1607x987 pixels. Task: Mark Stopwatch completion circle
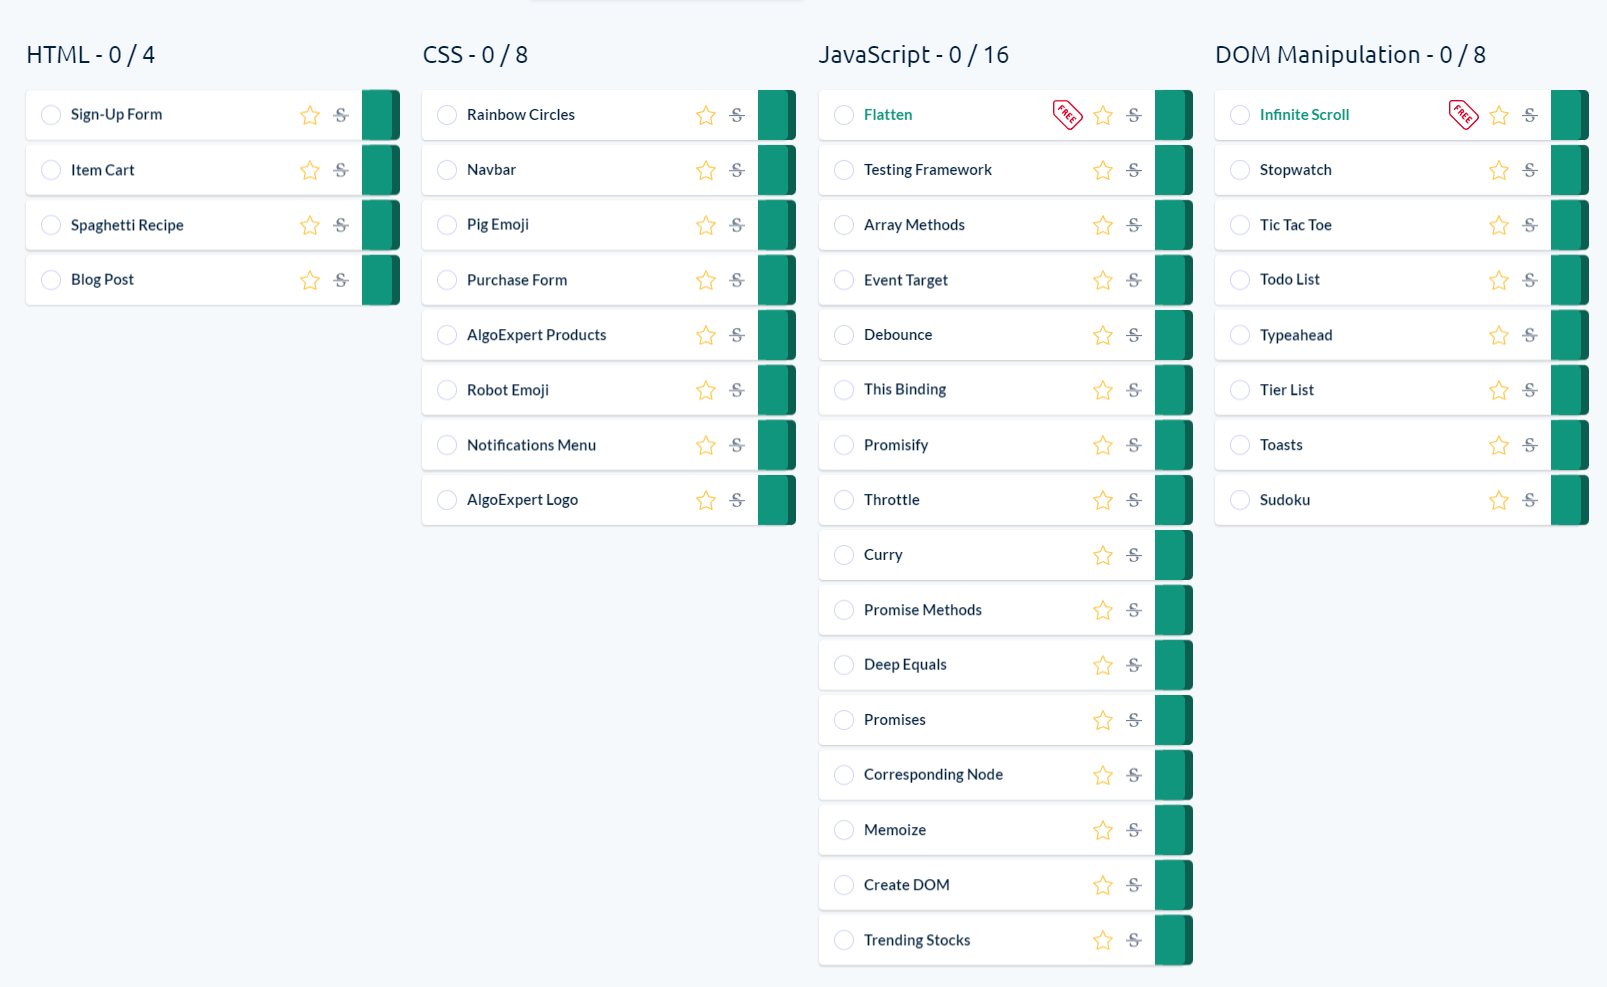[x=1240, y=170]
